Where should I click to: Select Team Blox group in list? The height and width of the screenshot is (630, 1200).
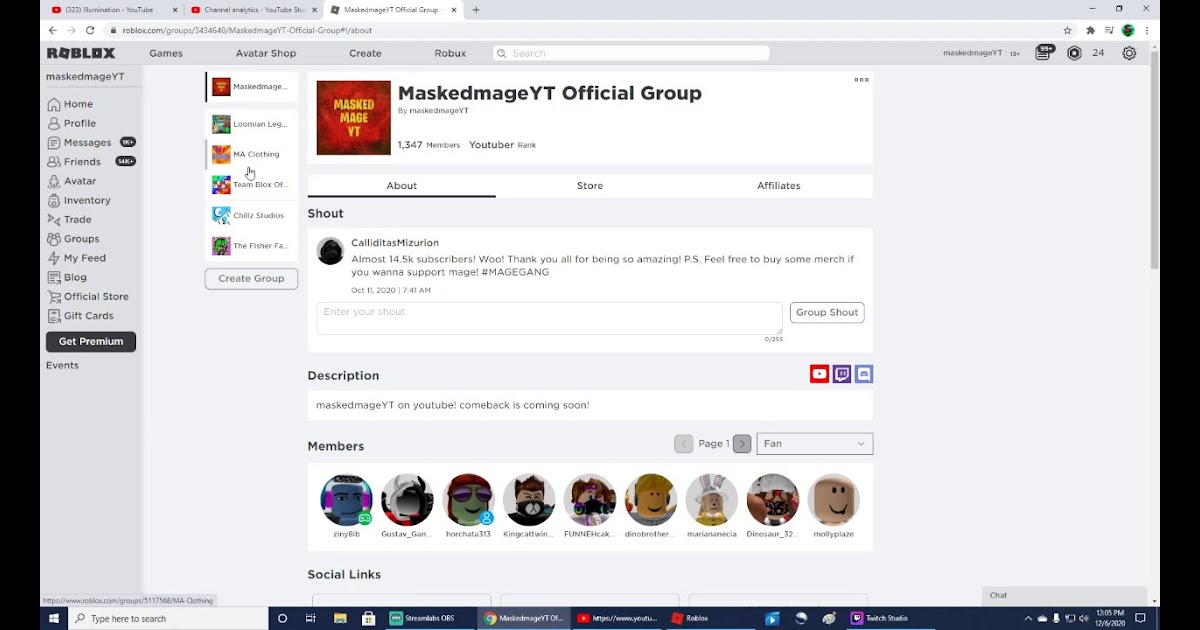coord(252,185)
